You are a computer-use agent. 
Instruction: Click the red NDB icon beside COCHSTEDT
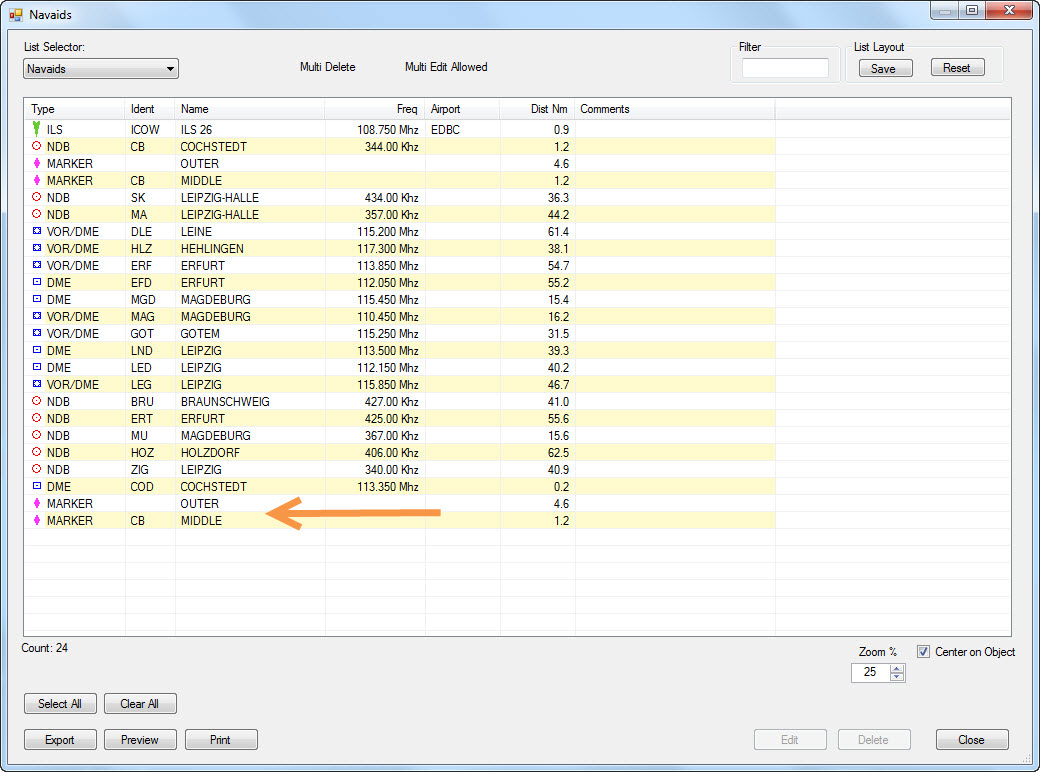pyautogui.click(x=37, y=146)
